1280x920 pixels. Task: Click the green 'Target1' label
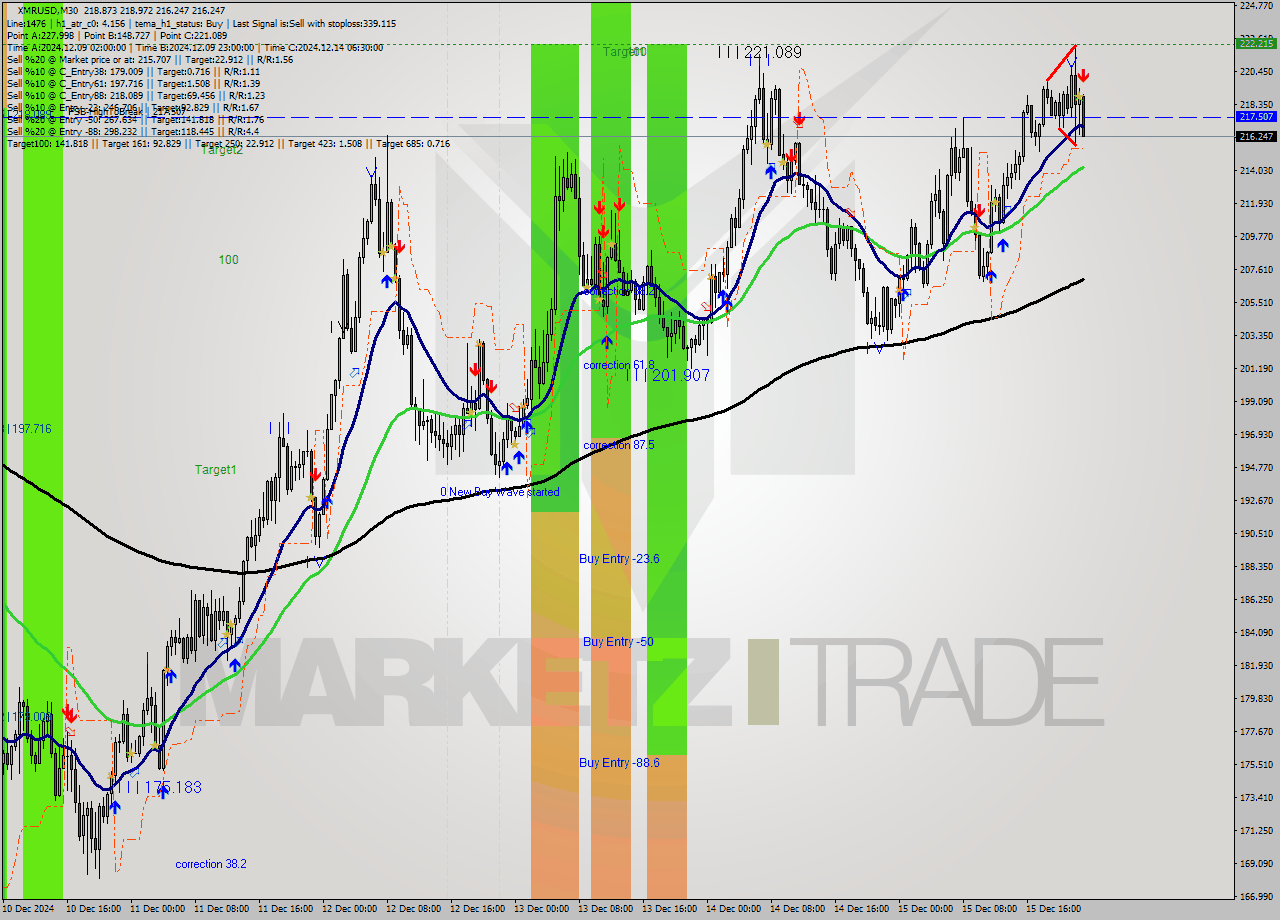coord(215,469)
